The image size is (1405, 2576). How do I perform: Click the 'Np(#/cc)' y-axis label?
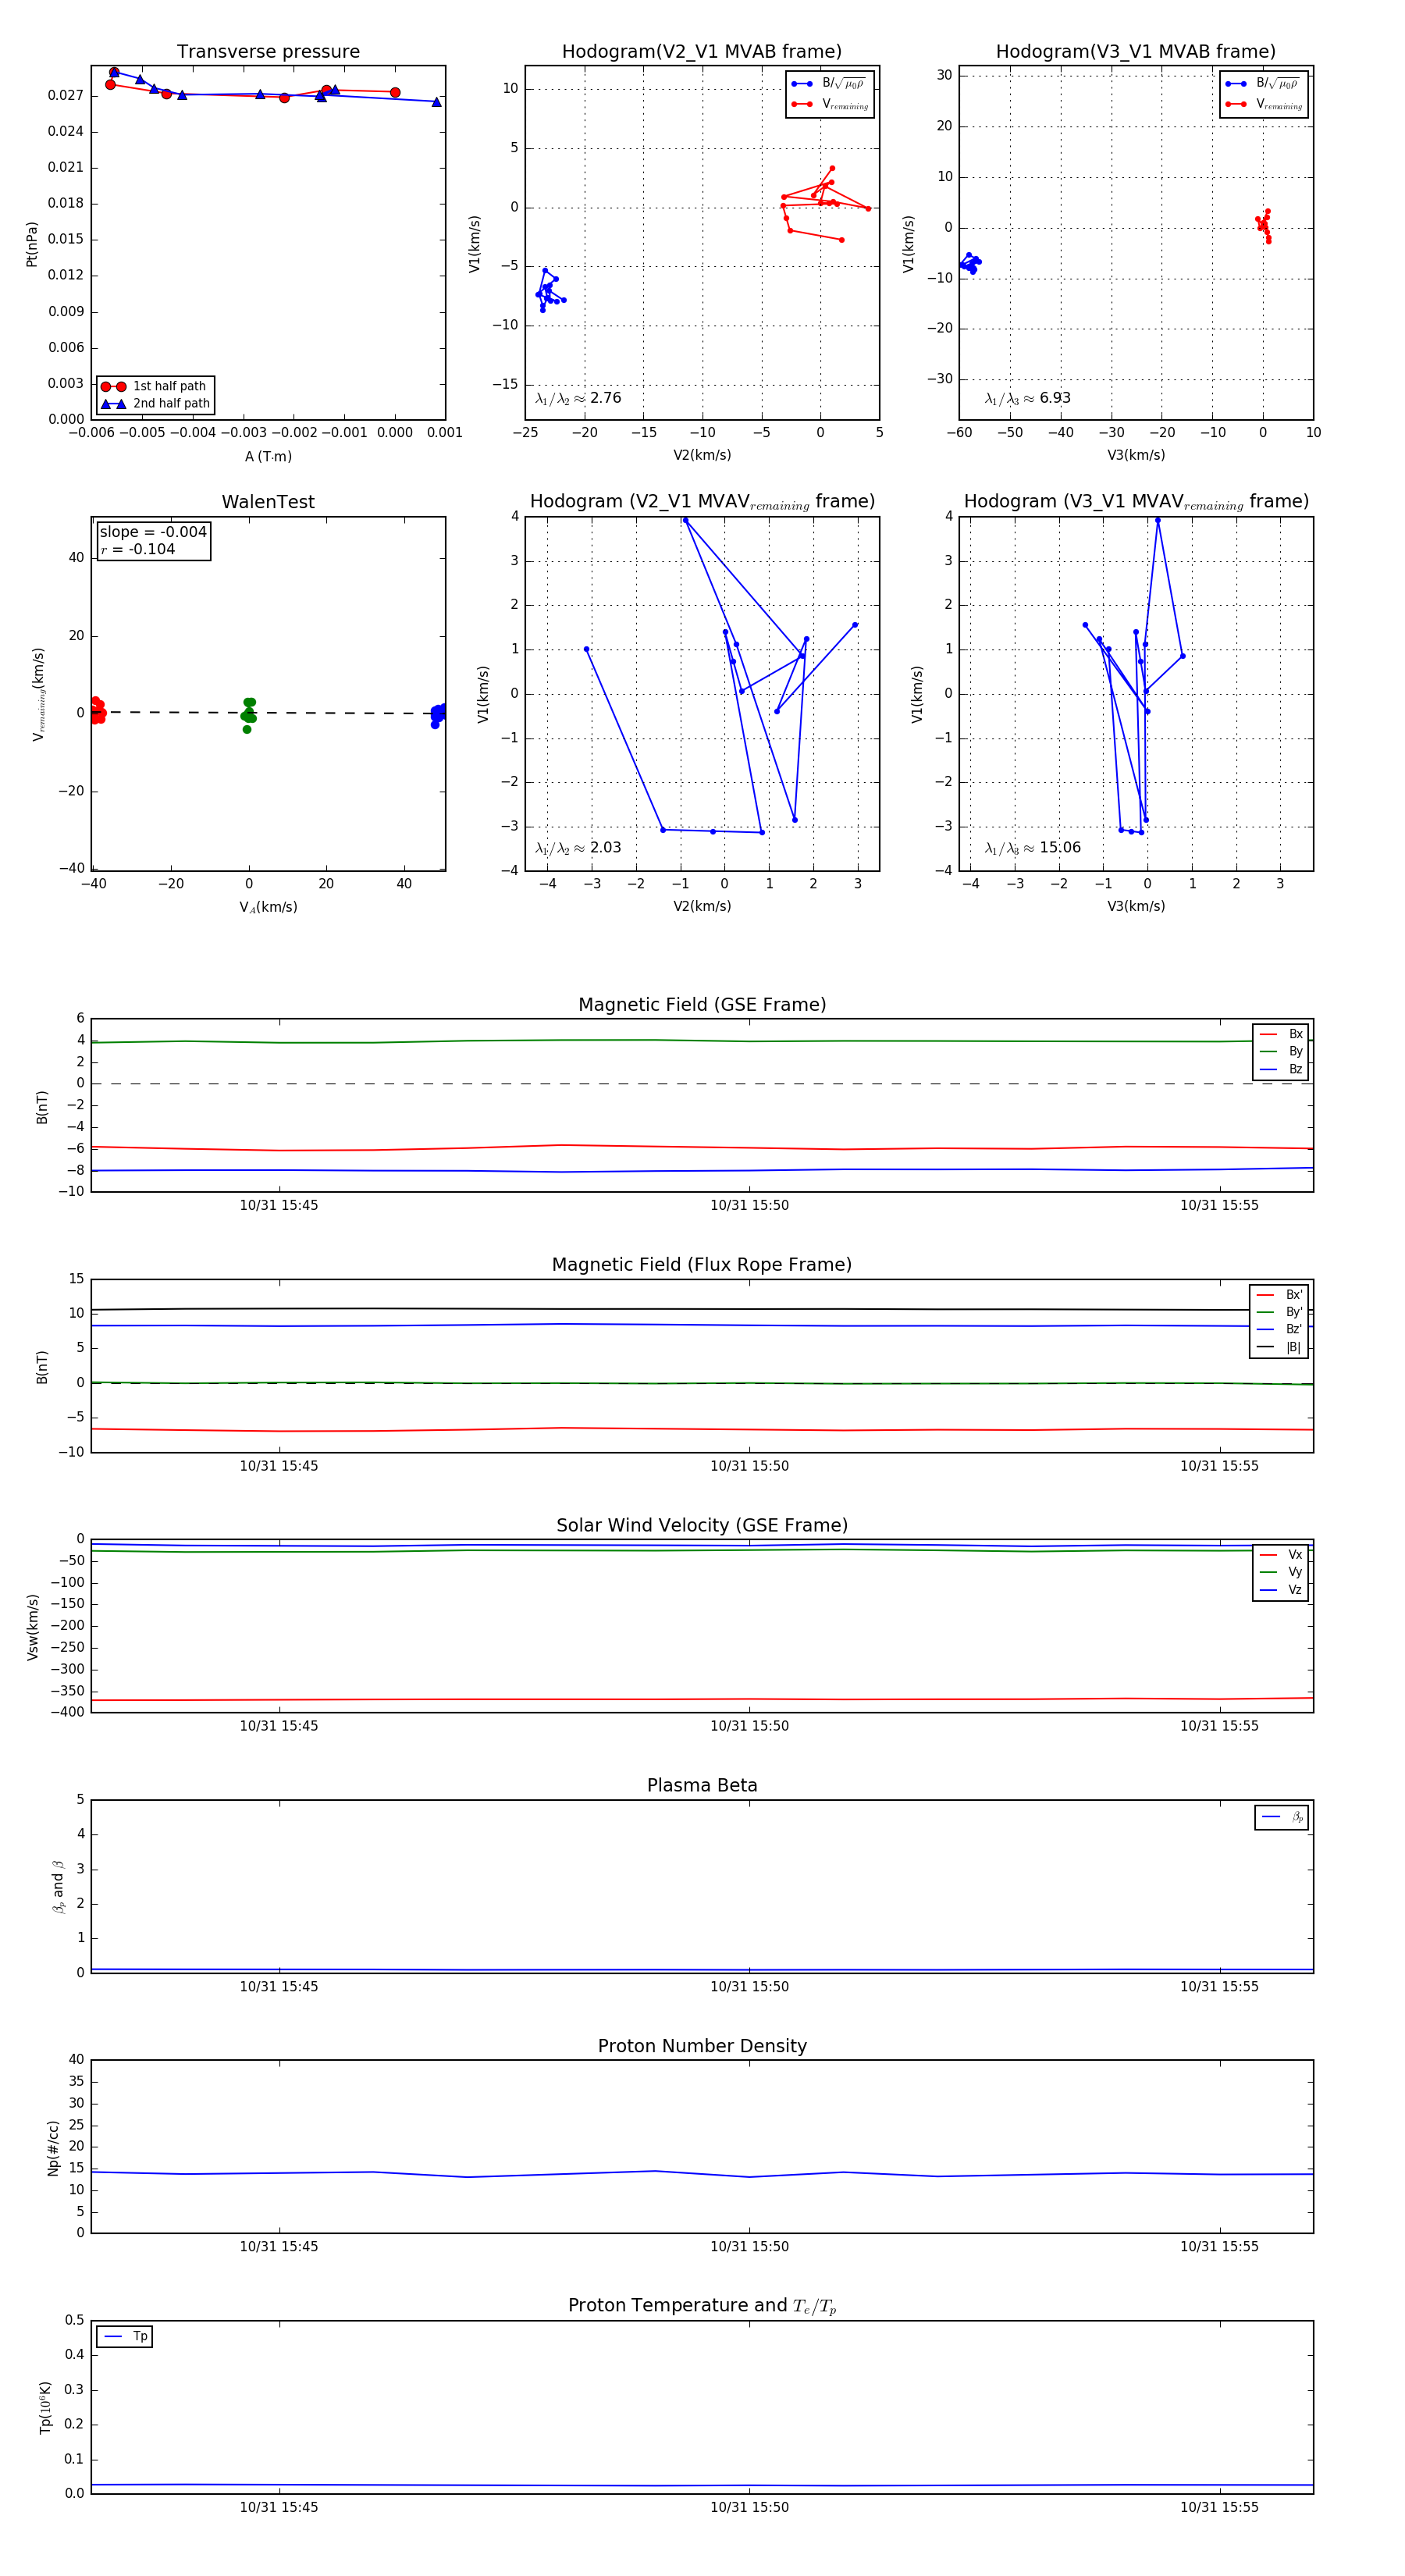point(54,2147)
